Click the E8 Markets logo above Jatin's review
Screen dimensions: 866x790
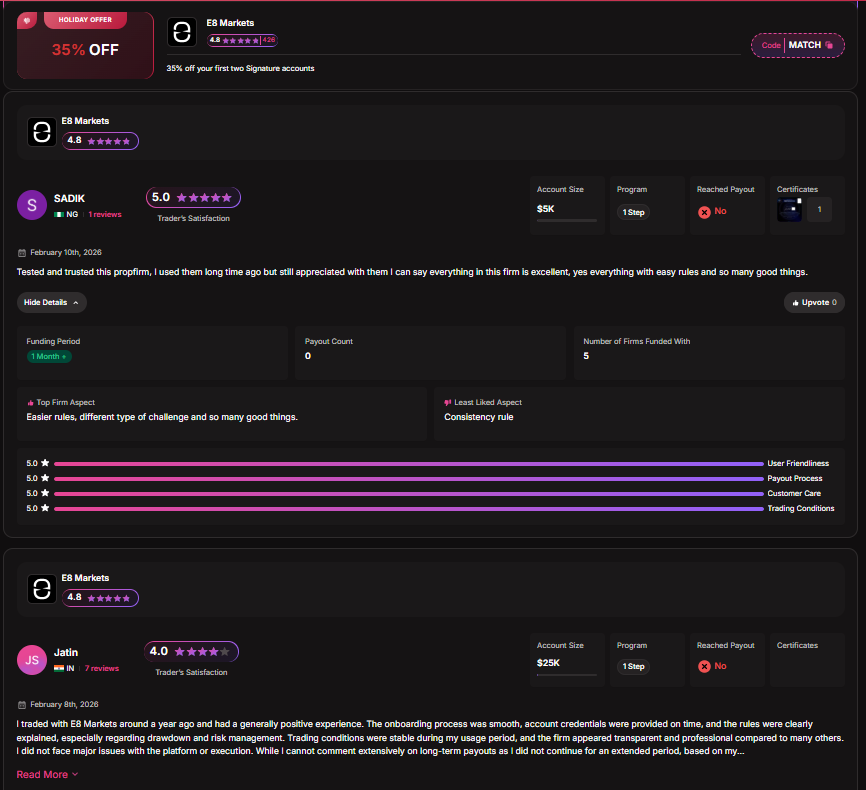[42, 589]
